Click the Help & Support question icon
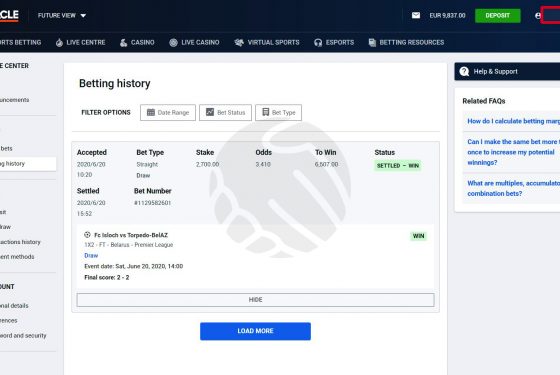The width and height of the screenshot is (560, 375). coord(464,71)
